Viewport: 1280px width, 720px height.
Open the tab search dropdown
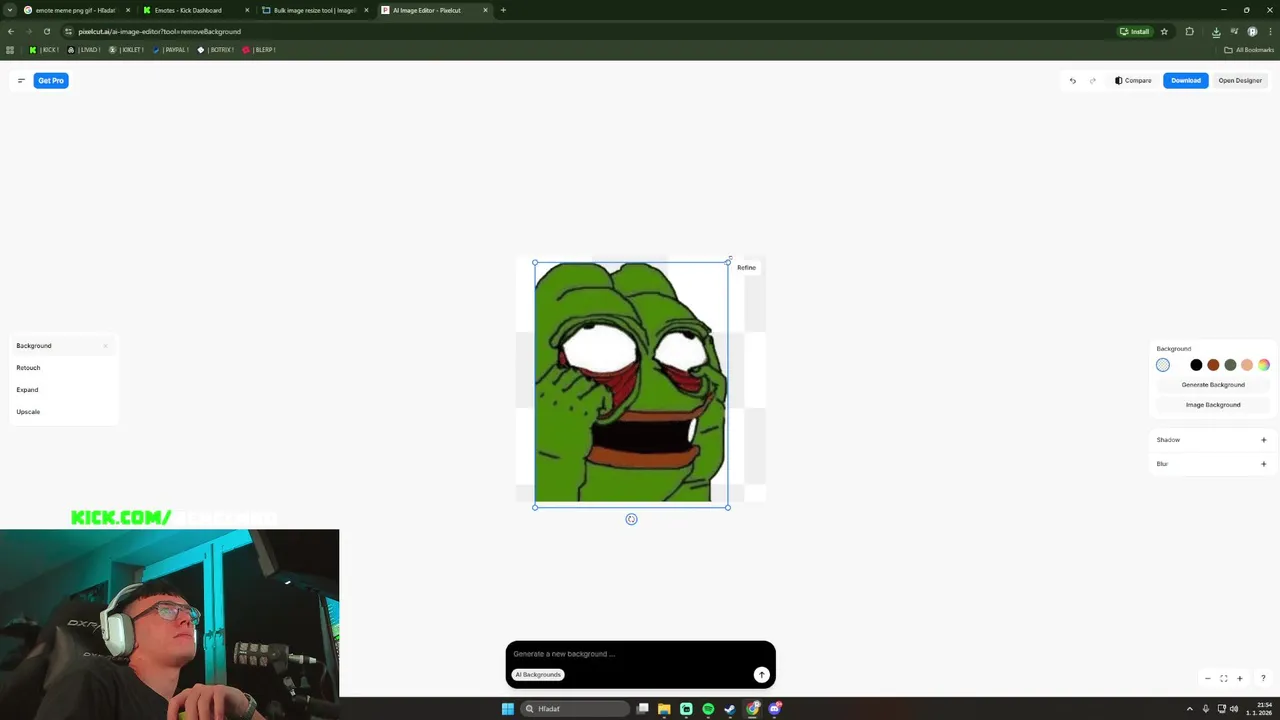pyautogui.click(x=9, y=10)
